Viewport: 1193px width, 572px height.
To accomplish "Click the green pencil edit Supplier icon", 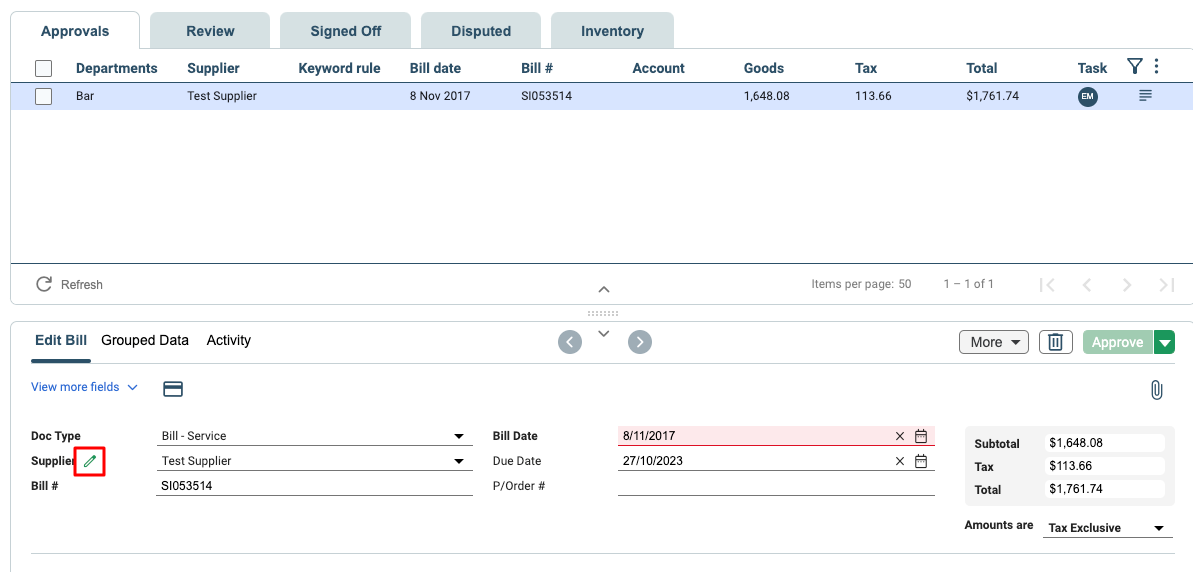I will coord(90,461).
